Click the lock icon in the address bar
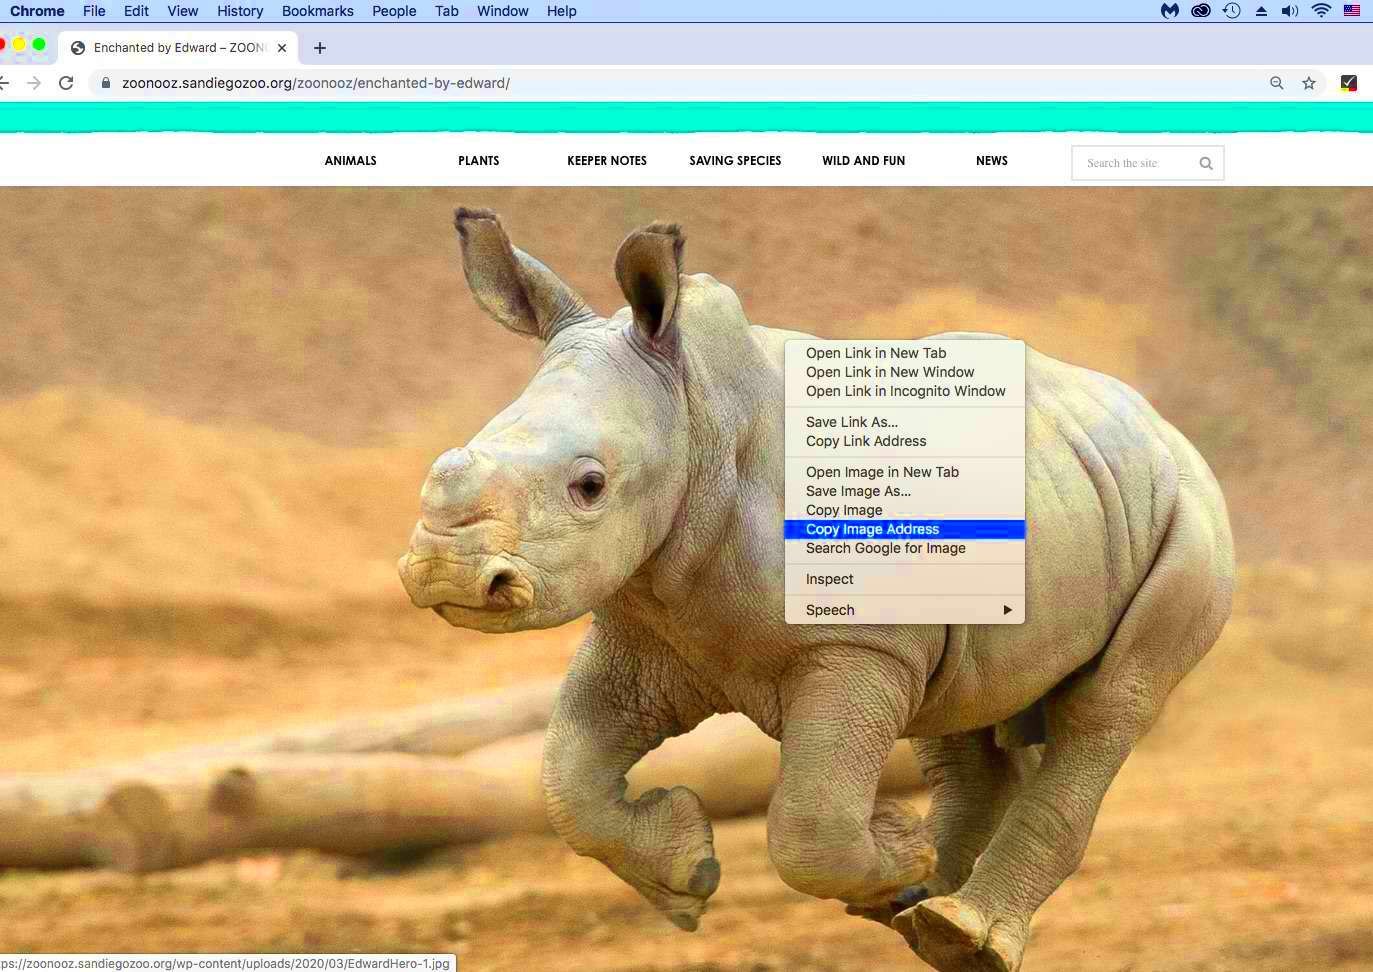Screen dimensions: 1373x972 click(106, 83)
